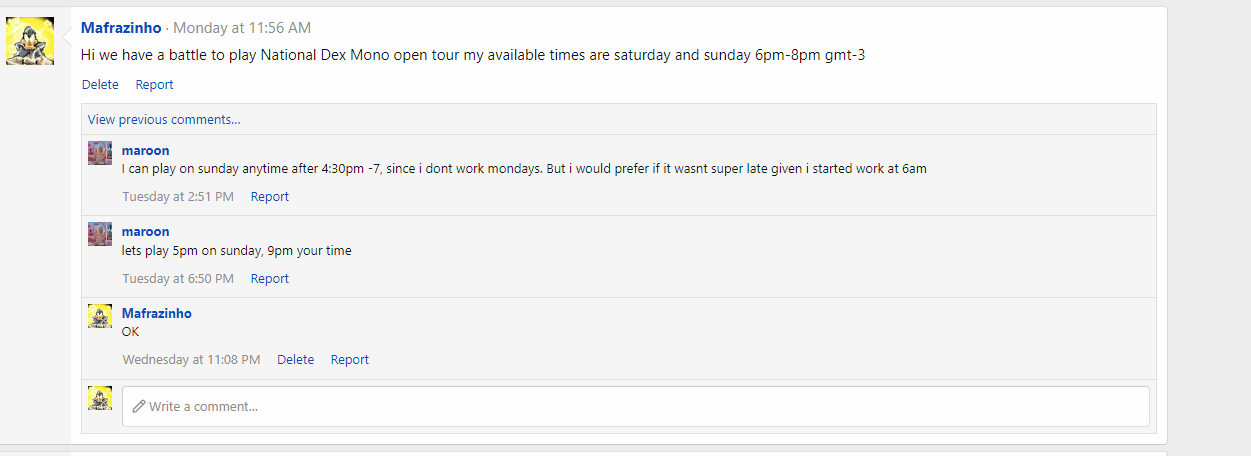The image size is (1251, 456).
Task: Click maroon's avatar on second comment
Action: 100,234
